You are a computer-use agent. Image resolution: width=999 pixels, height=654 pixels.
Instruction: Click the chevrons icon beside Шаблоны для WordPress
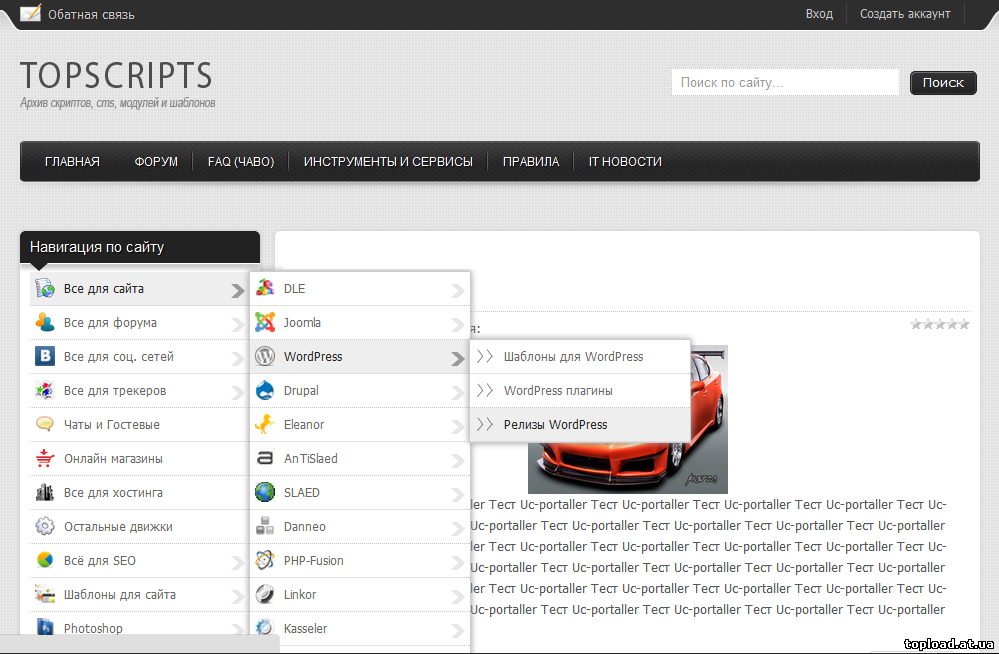485,356
